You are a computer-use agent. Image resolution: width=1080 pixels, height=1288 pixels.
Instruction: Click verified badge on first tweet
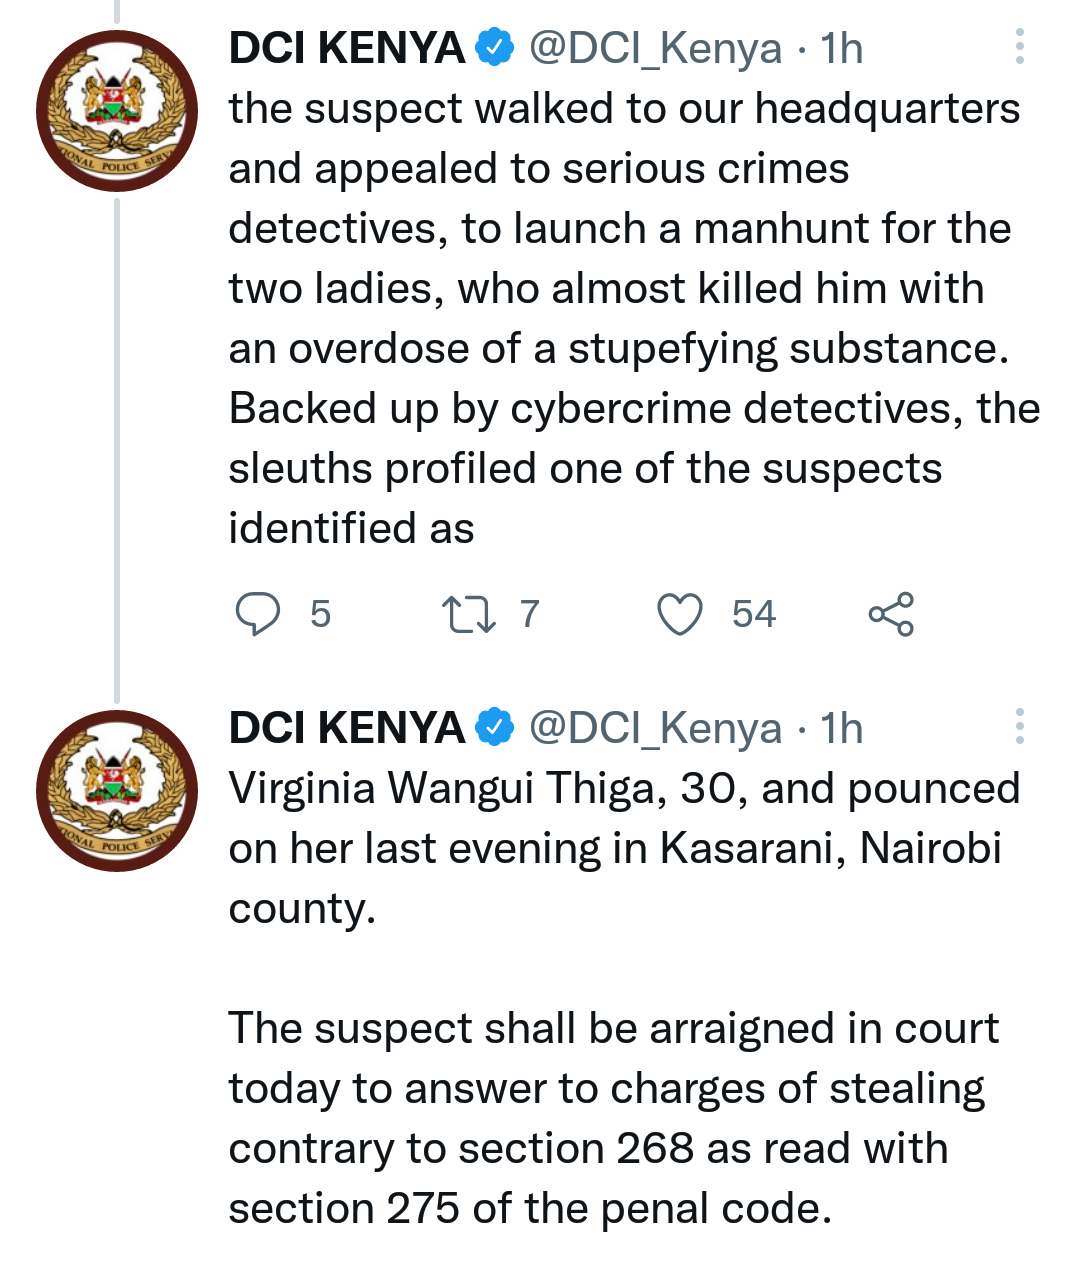[x=494, y=47]
